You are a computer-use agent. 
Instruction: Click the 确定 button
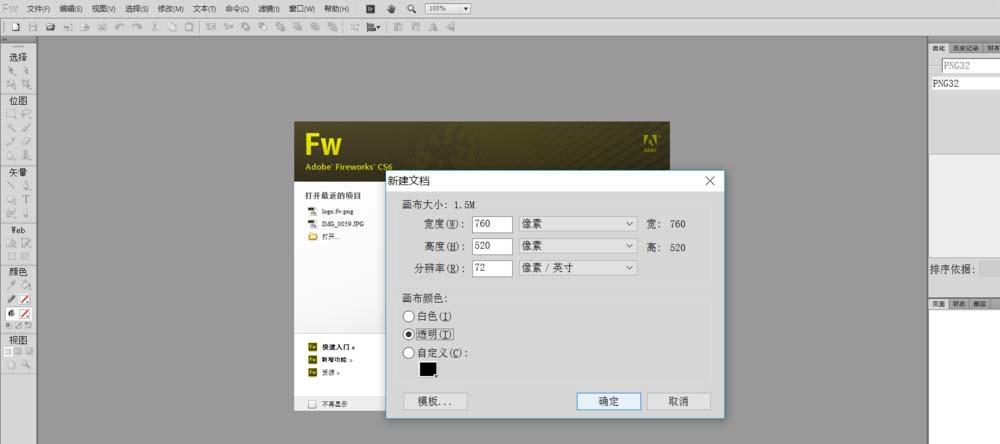tap(608, 401)
